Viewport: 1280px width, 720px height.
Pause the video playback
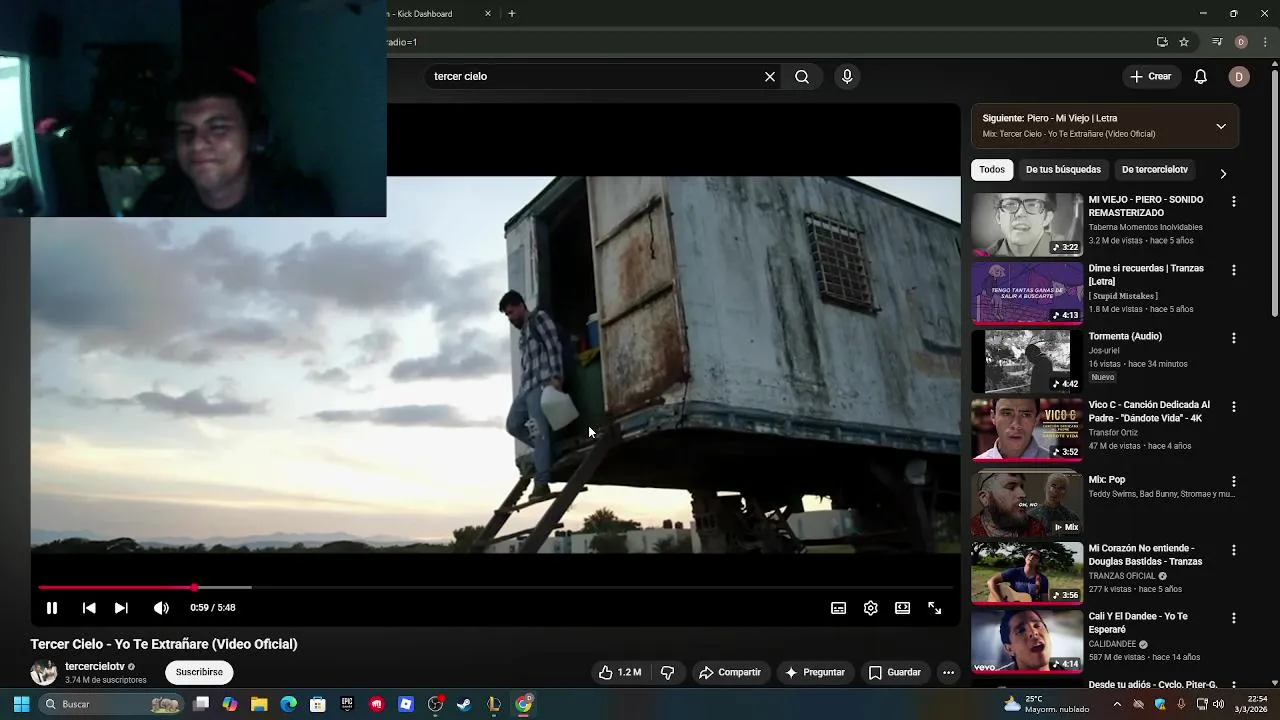pos(52,608)
